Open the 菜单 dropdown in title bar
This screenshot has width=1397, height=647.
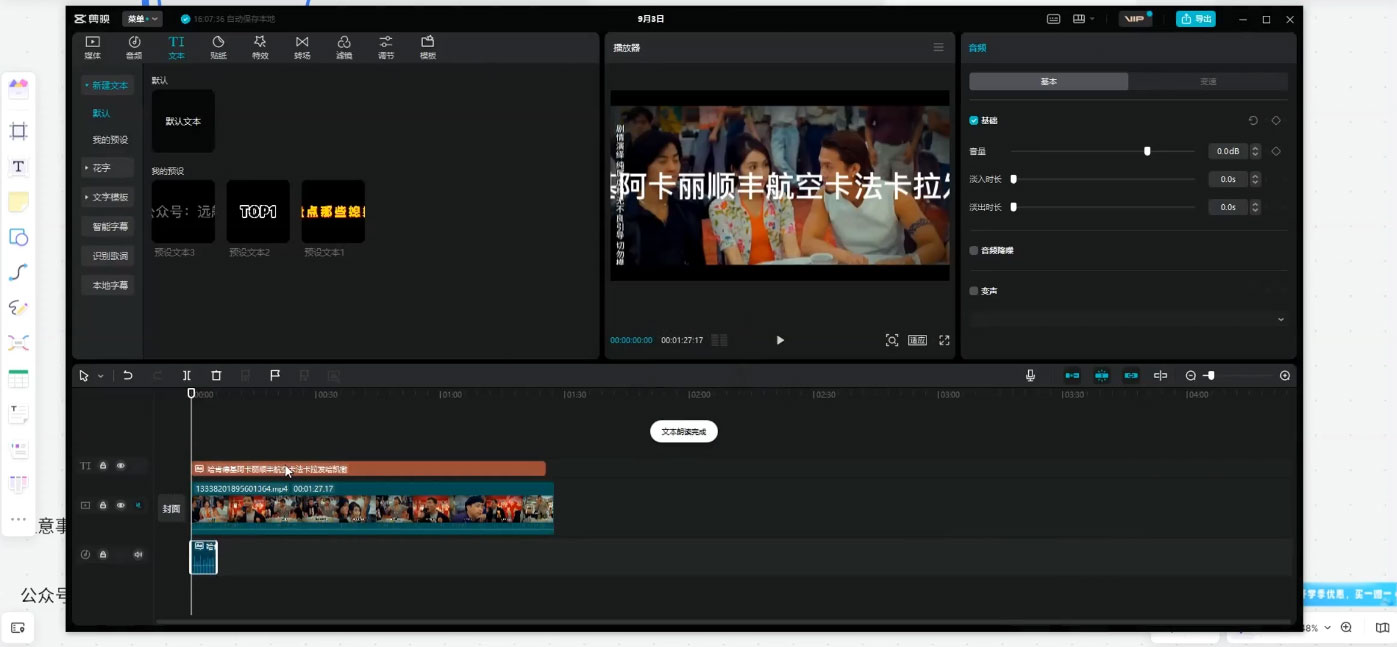click(141, 19)
